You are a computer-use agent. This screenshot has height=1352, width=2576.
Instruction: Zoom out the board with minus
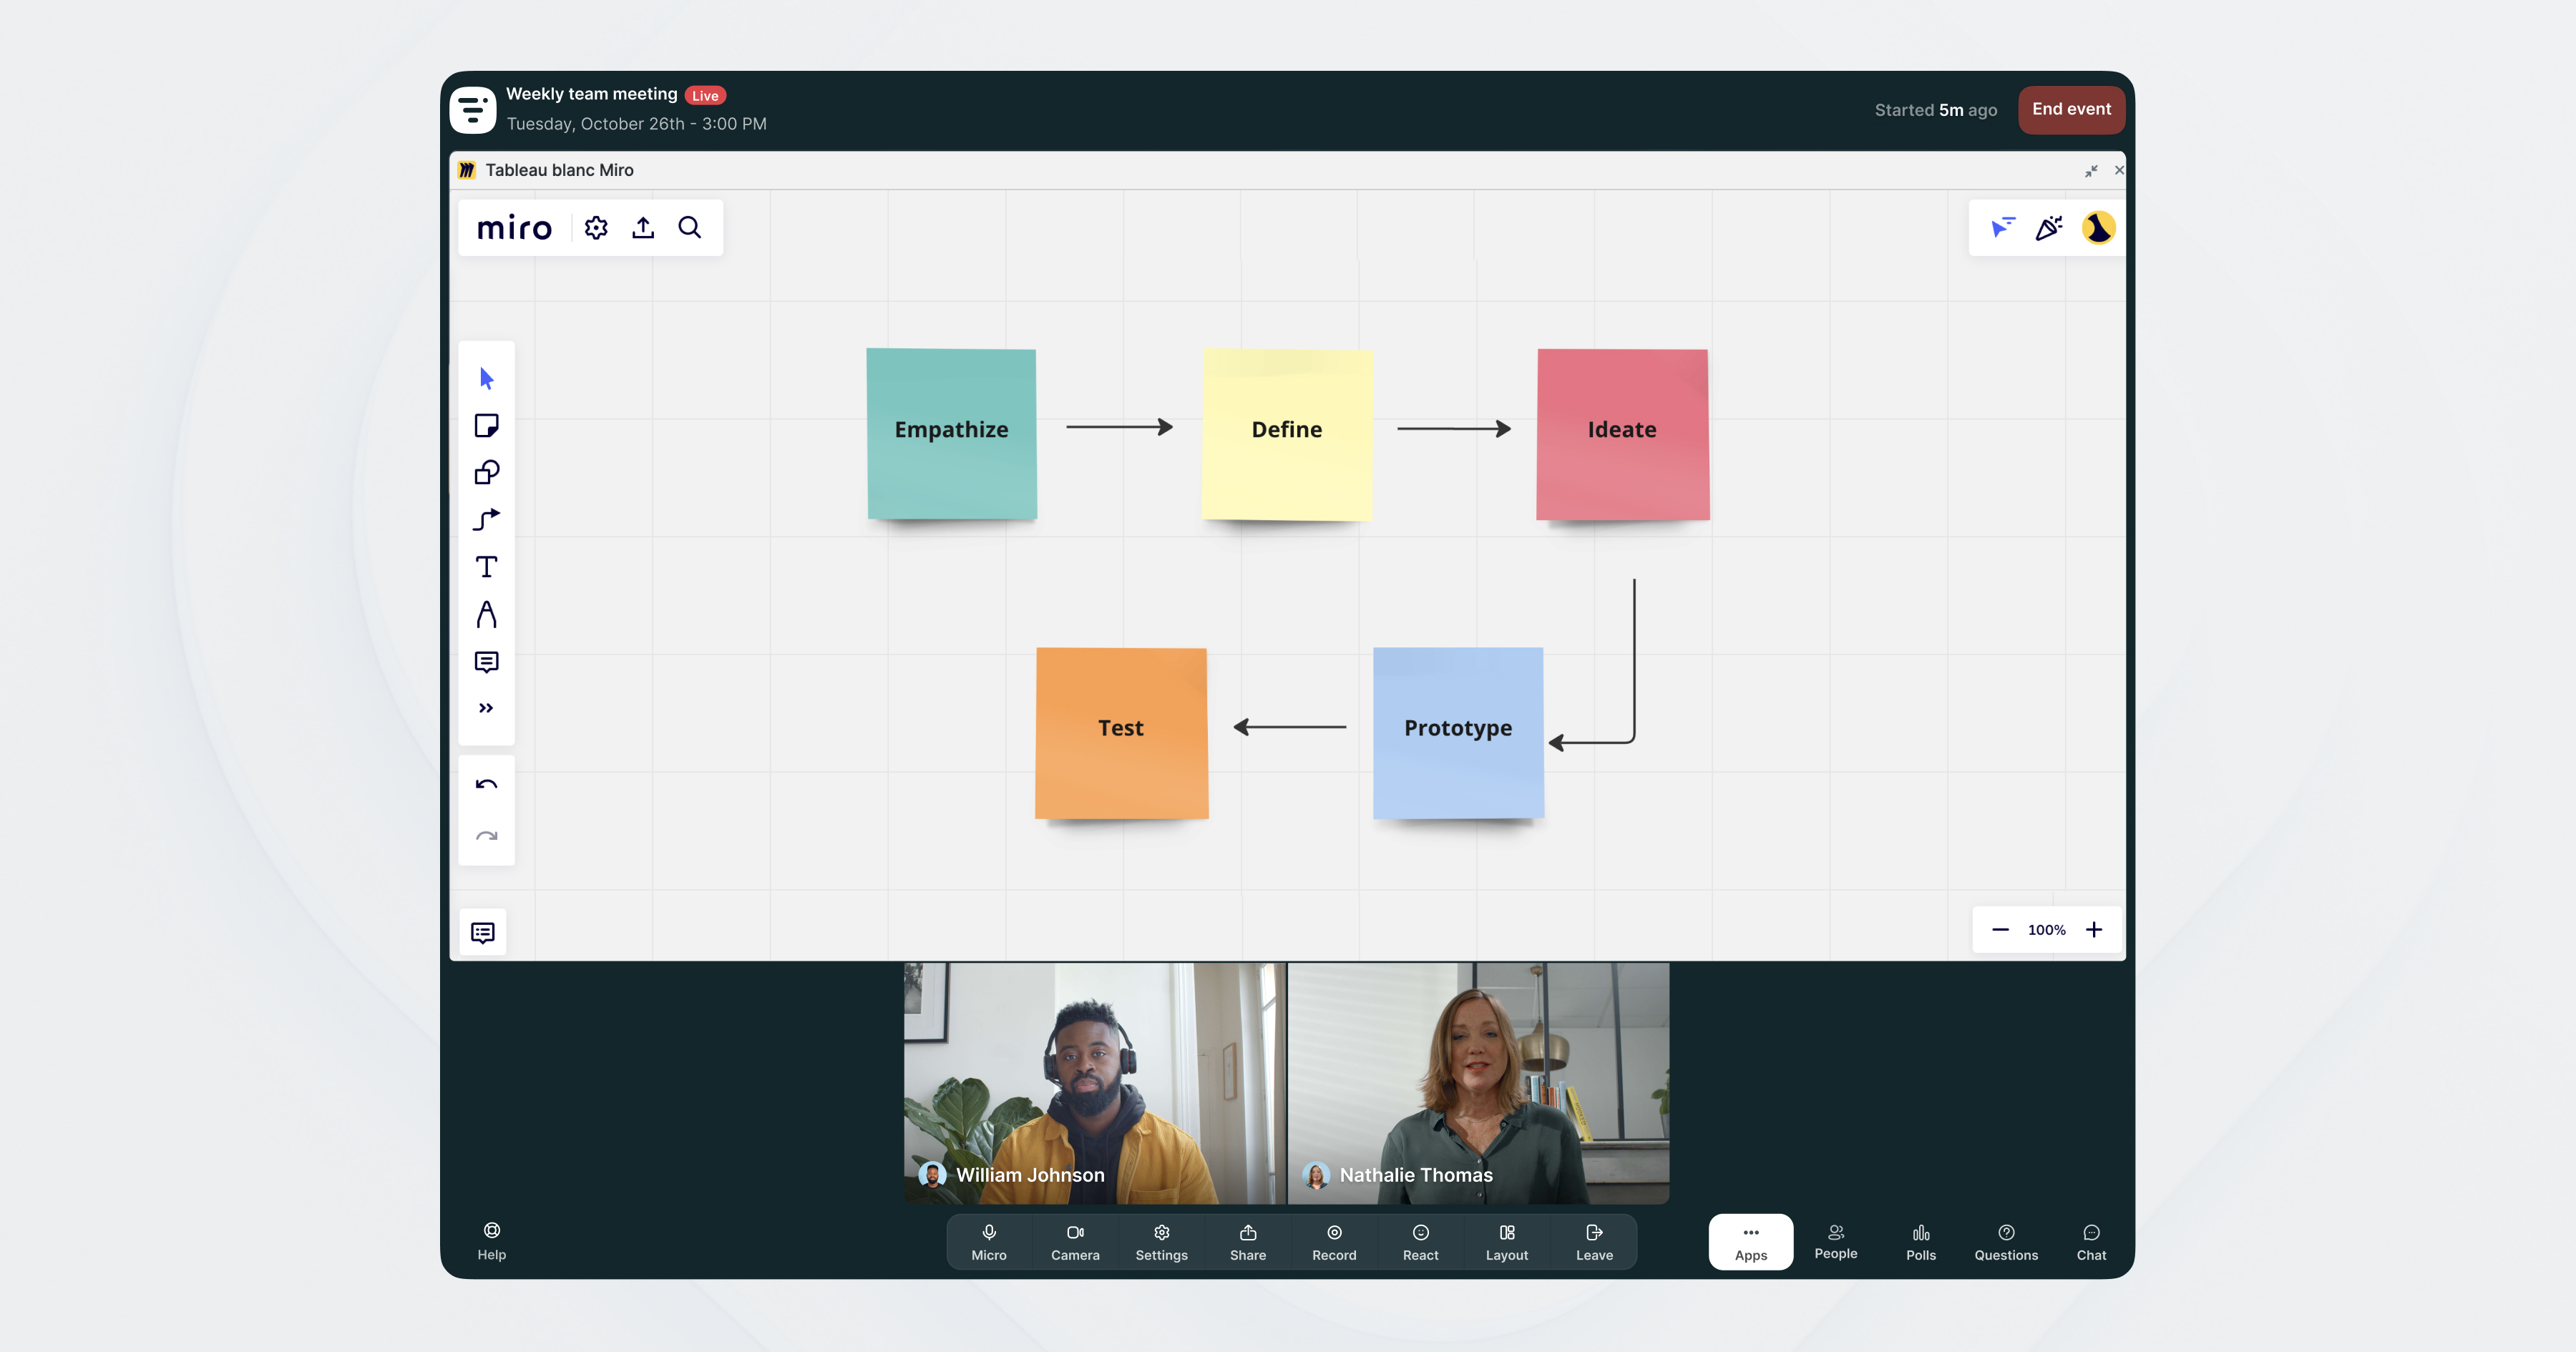(2000, 930)
